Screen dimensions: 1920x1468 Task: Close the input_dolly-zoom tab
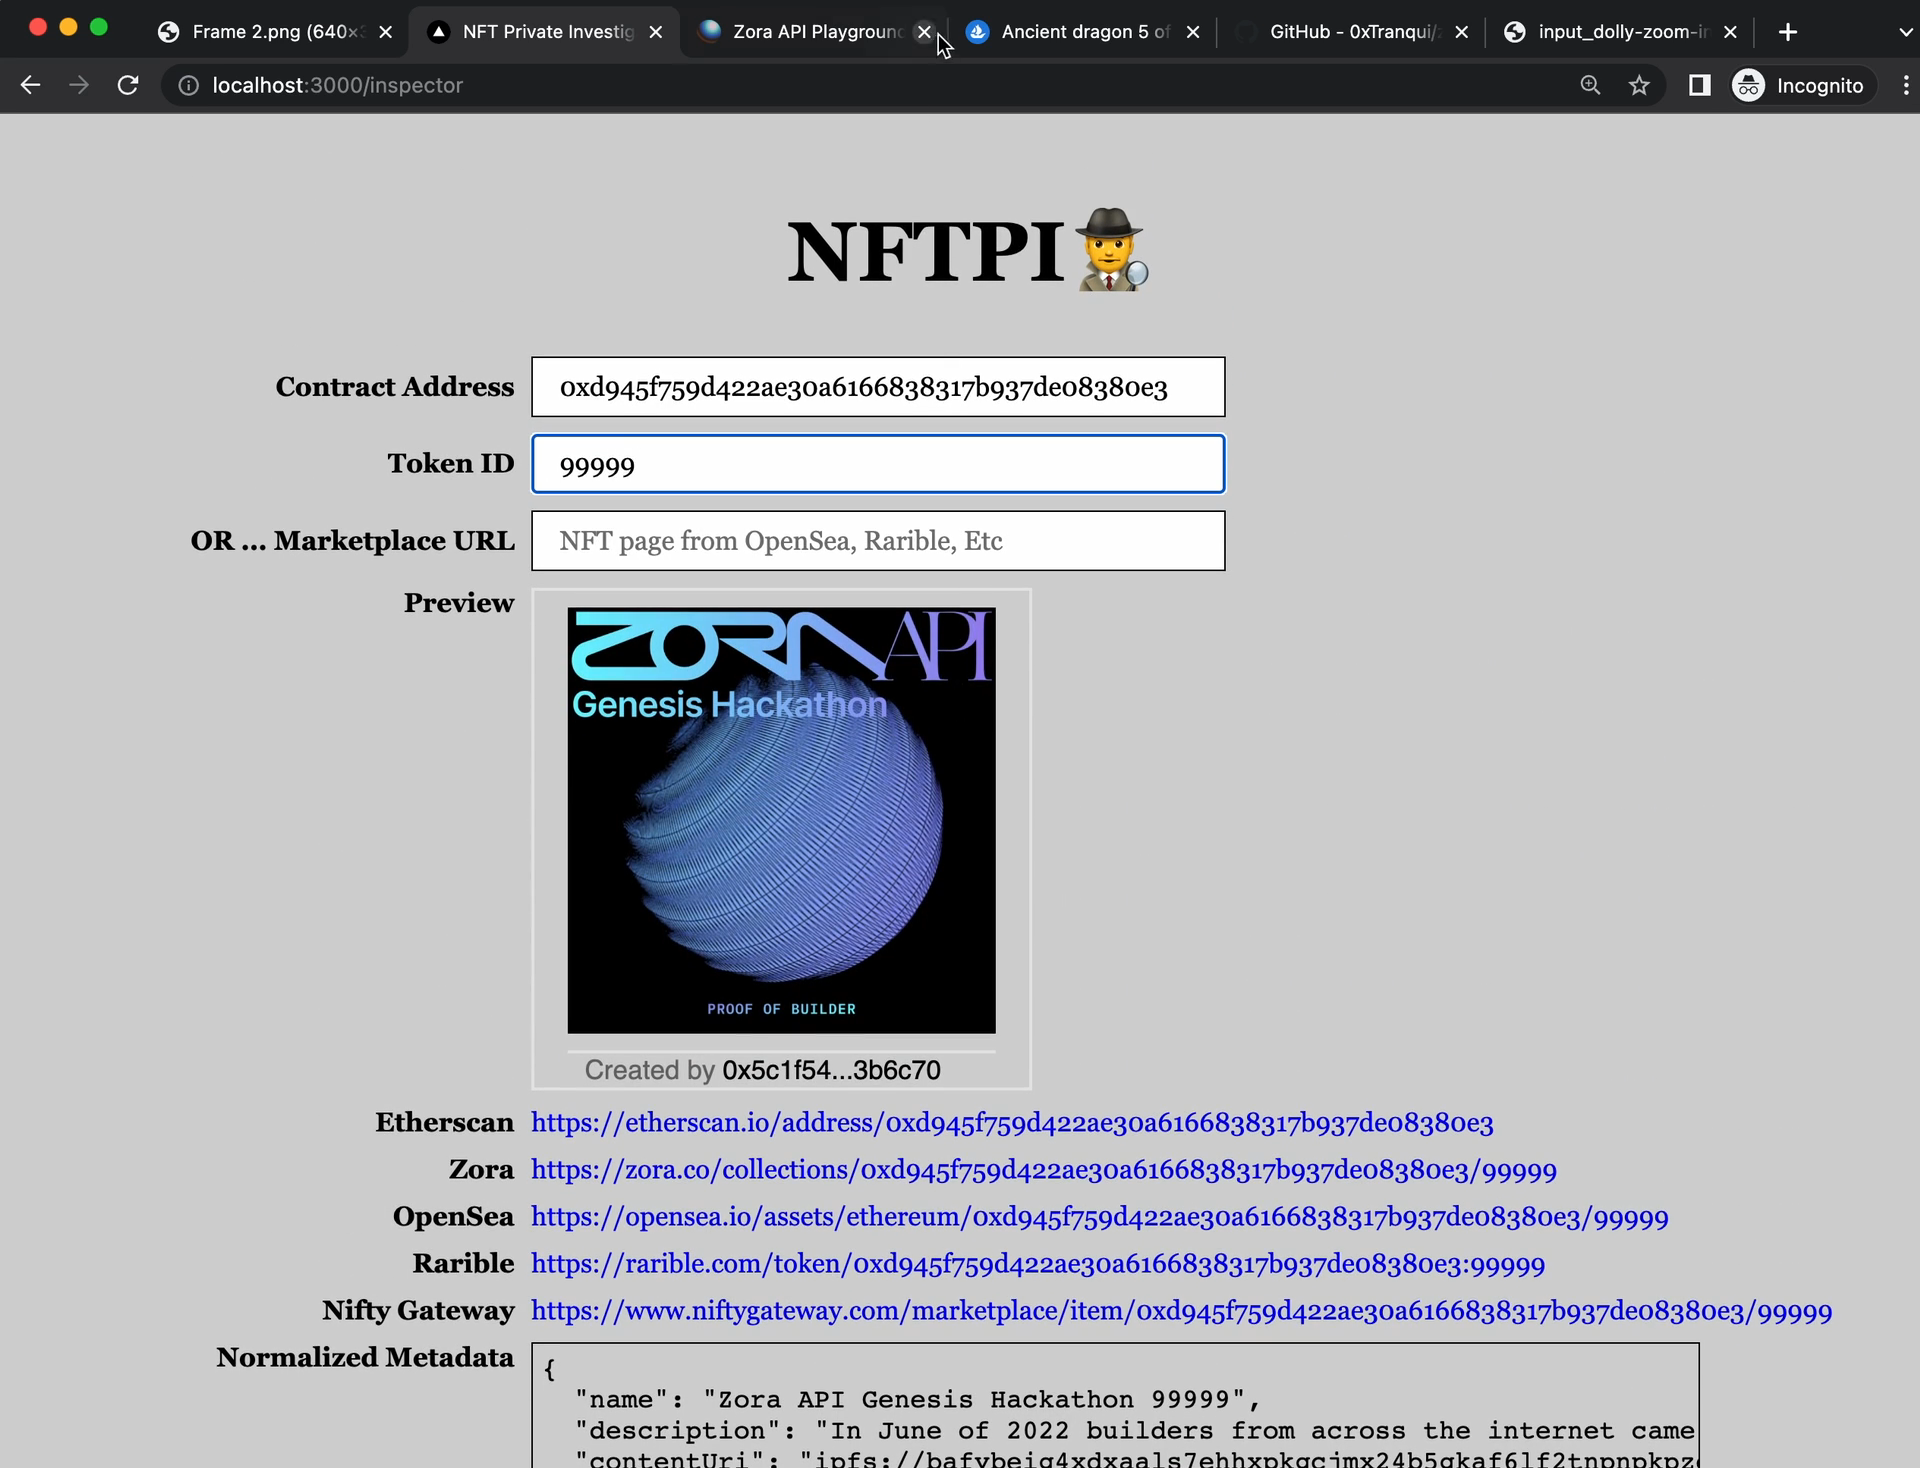[x=1731, y=32]
